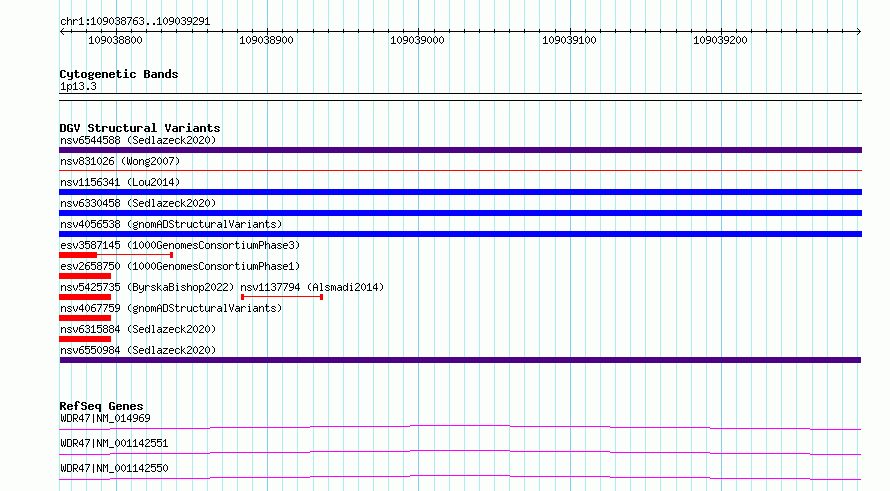This screenshot has width=890, height=491.
Task: Open nsv1137794 (Alsmadi2014) label
Action: pos(312,287)
